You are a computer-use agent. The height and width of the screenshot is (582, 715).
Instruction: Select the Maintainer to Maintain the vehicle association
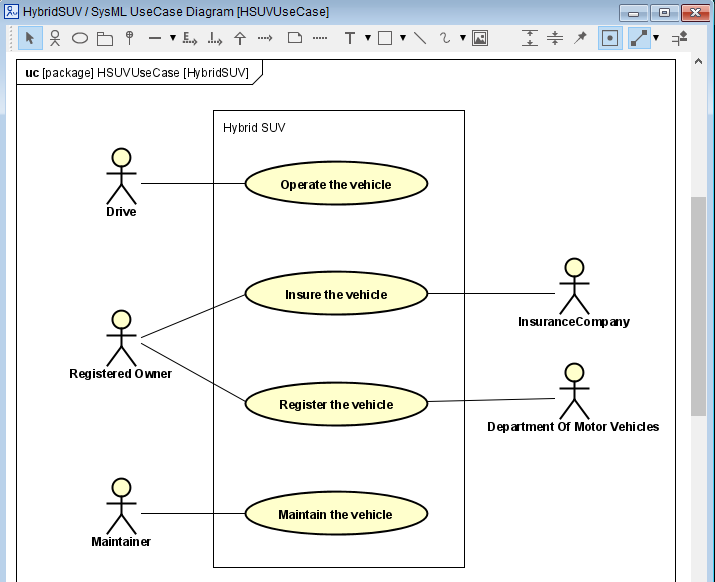pyautogui.click(x=193, y=513)
